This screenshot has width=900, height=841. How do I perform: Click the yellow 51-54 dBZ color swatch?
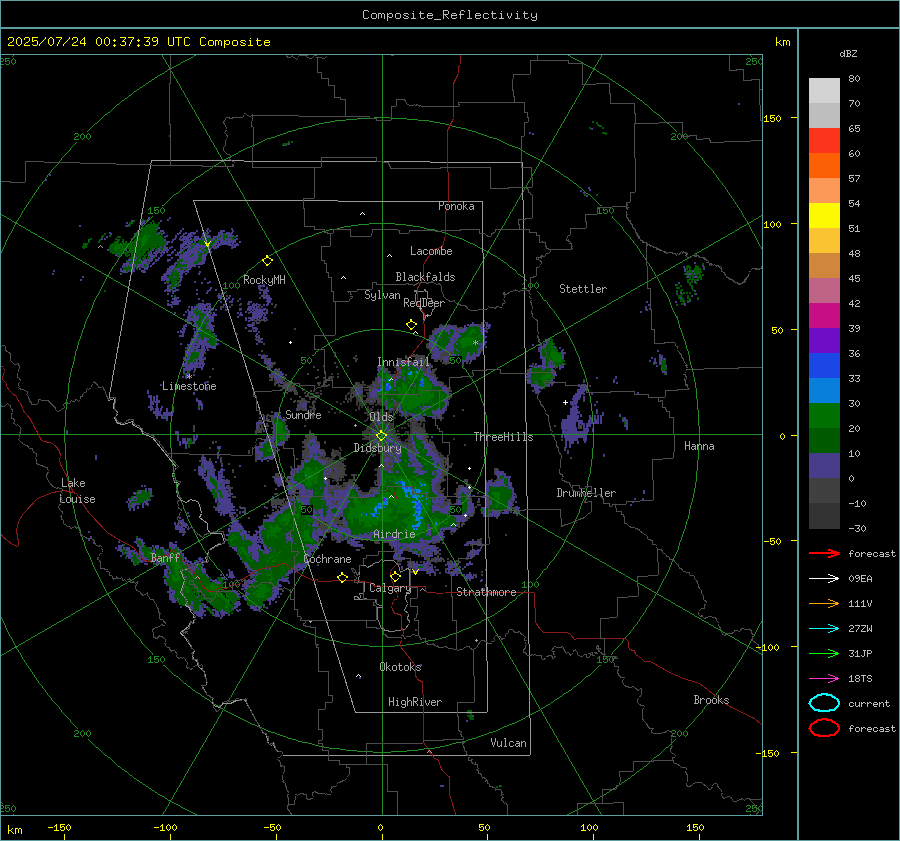[x=824, y=216]
